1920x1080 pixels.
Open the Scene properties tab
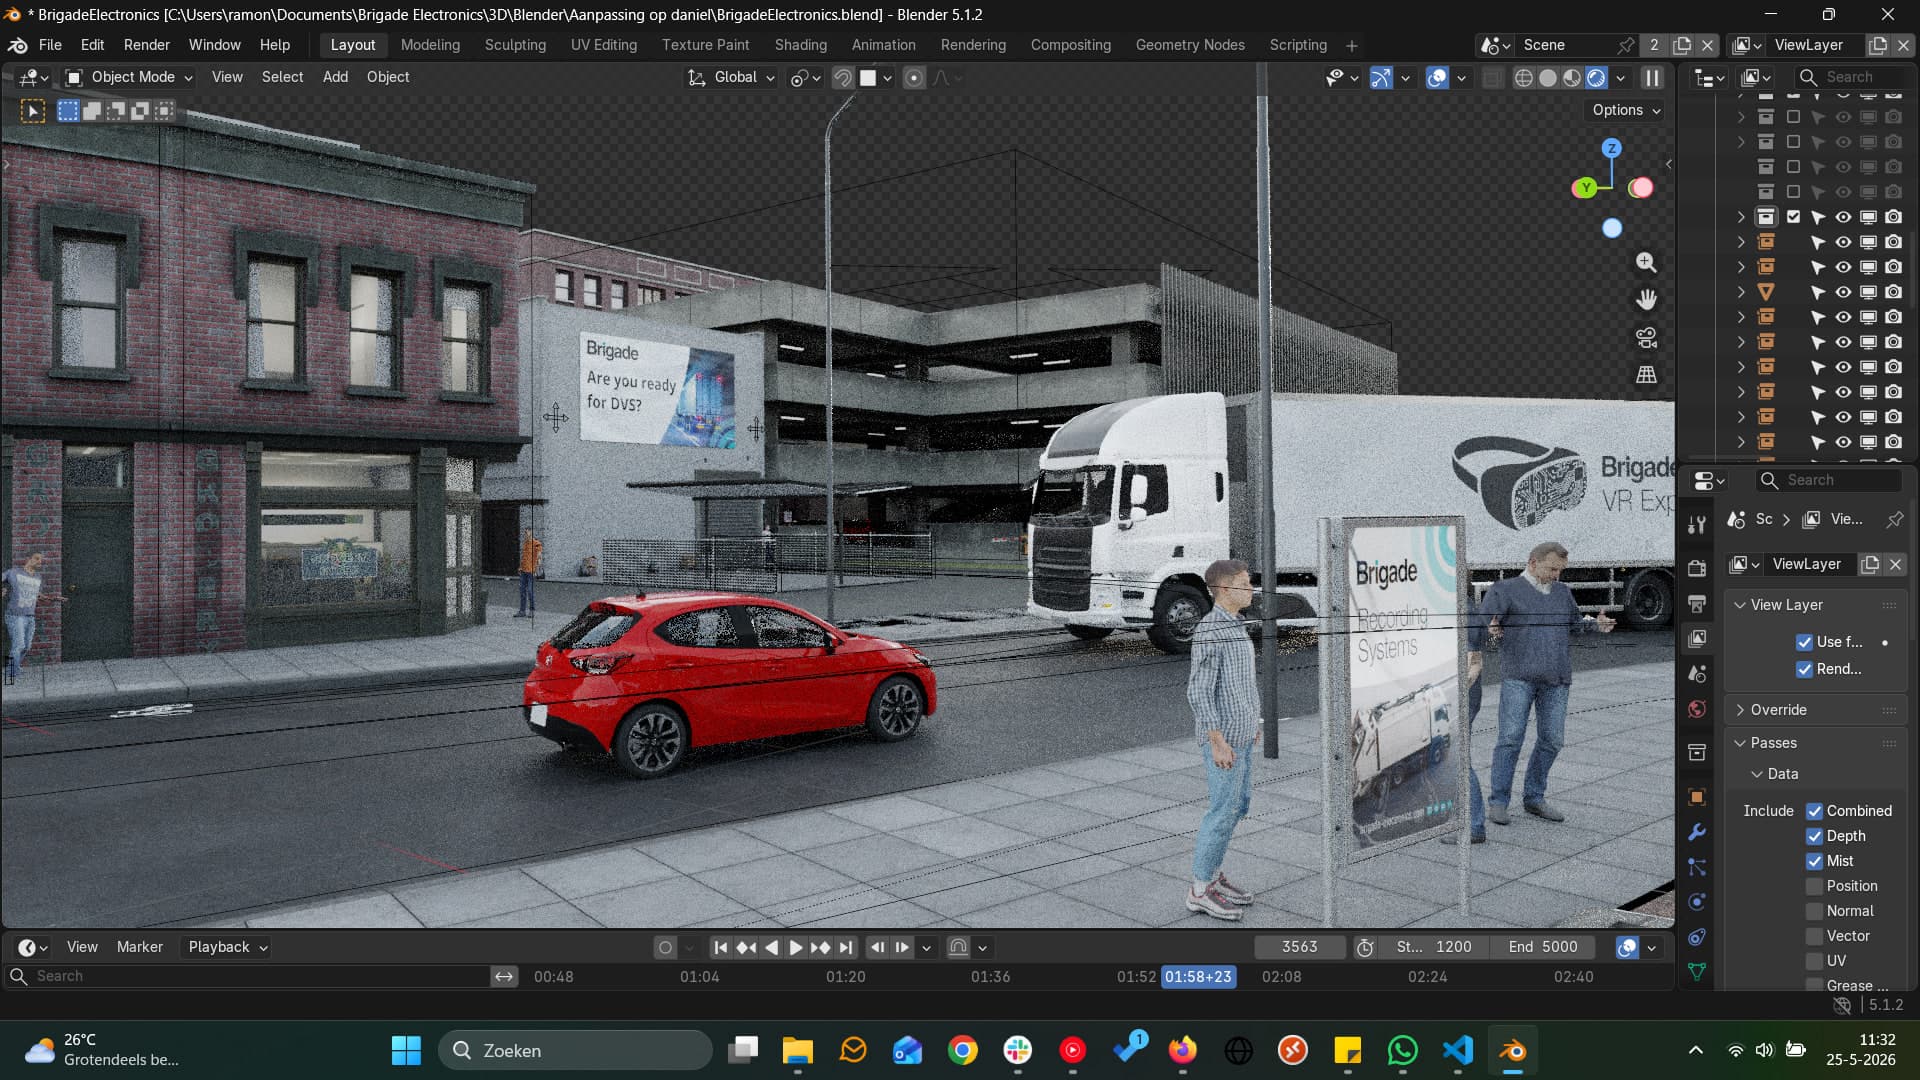click(1697, 674)
